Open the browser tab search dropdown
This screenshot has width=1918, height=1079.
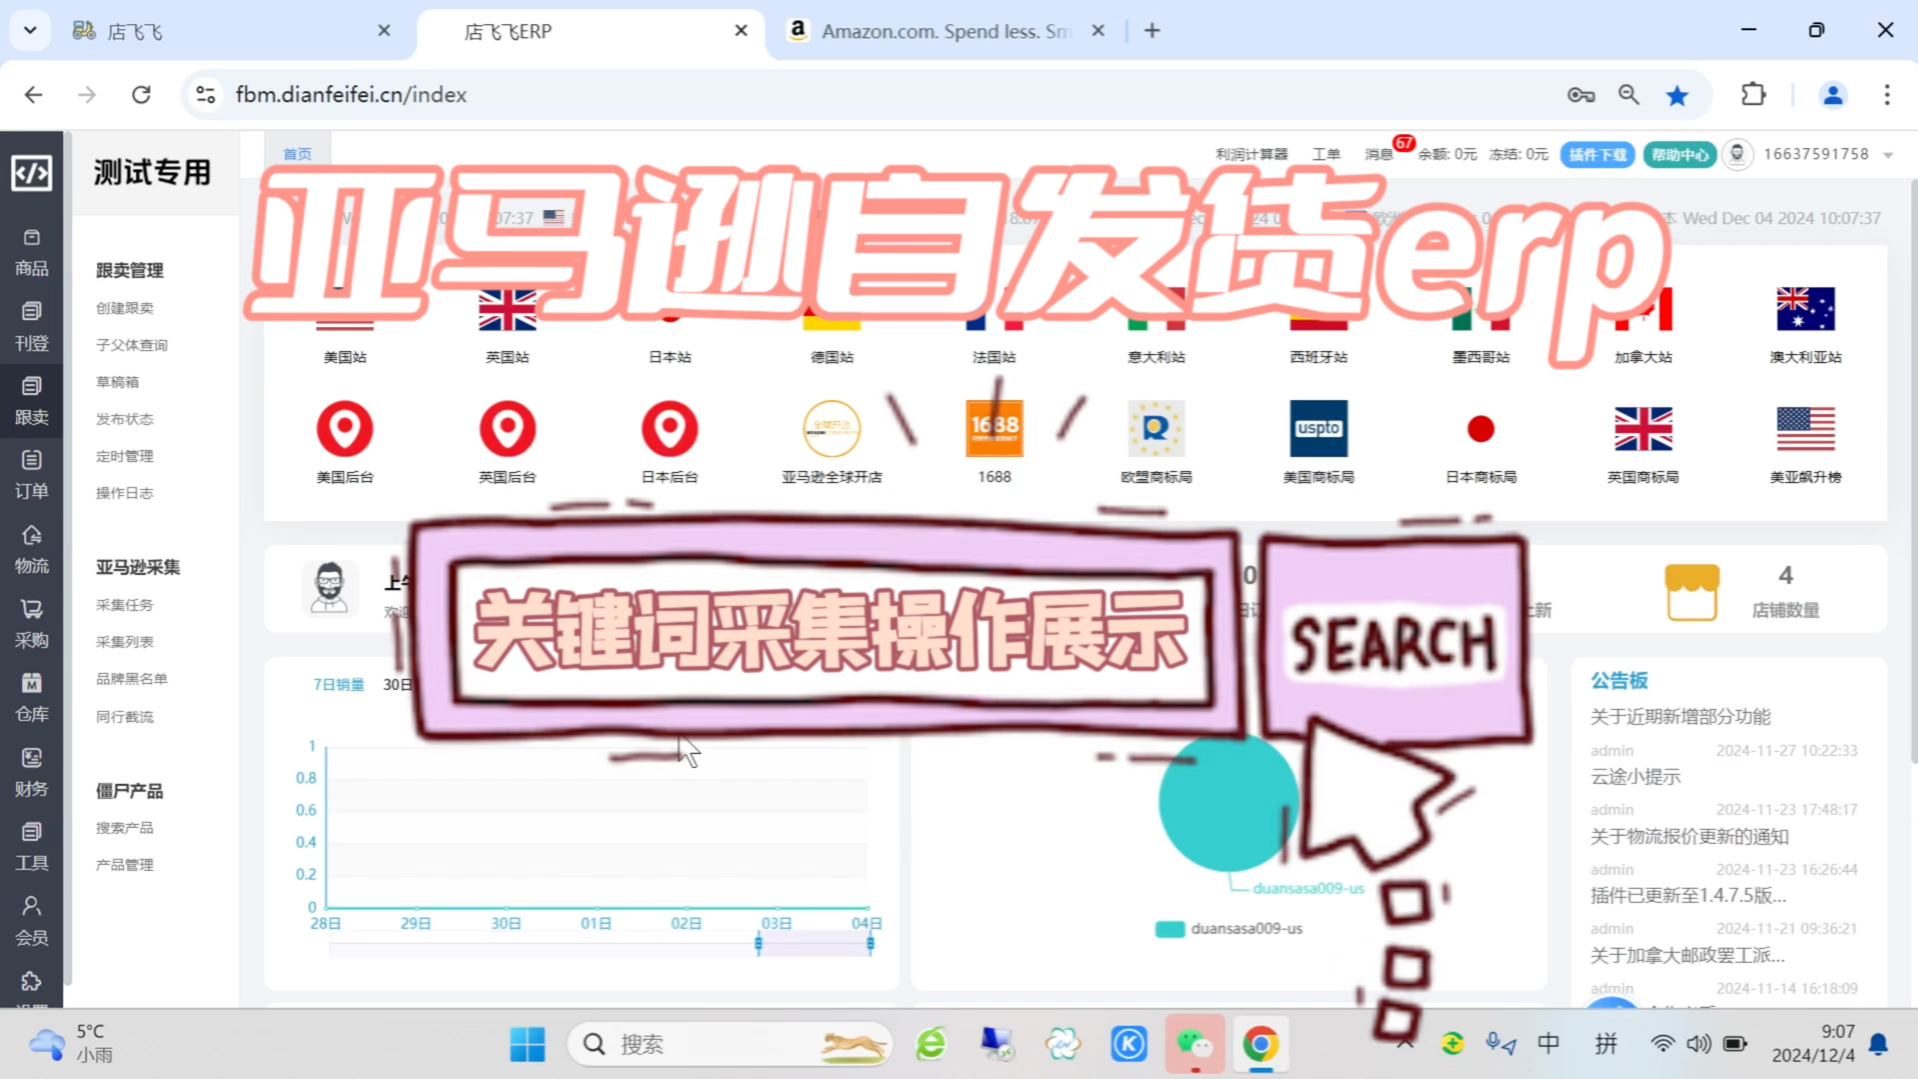pos(30,30)
